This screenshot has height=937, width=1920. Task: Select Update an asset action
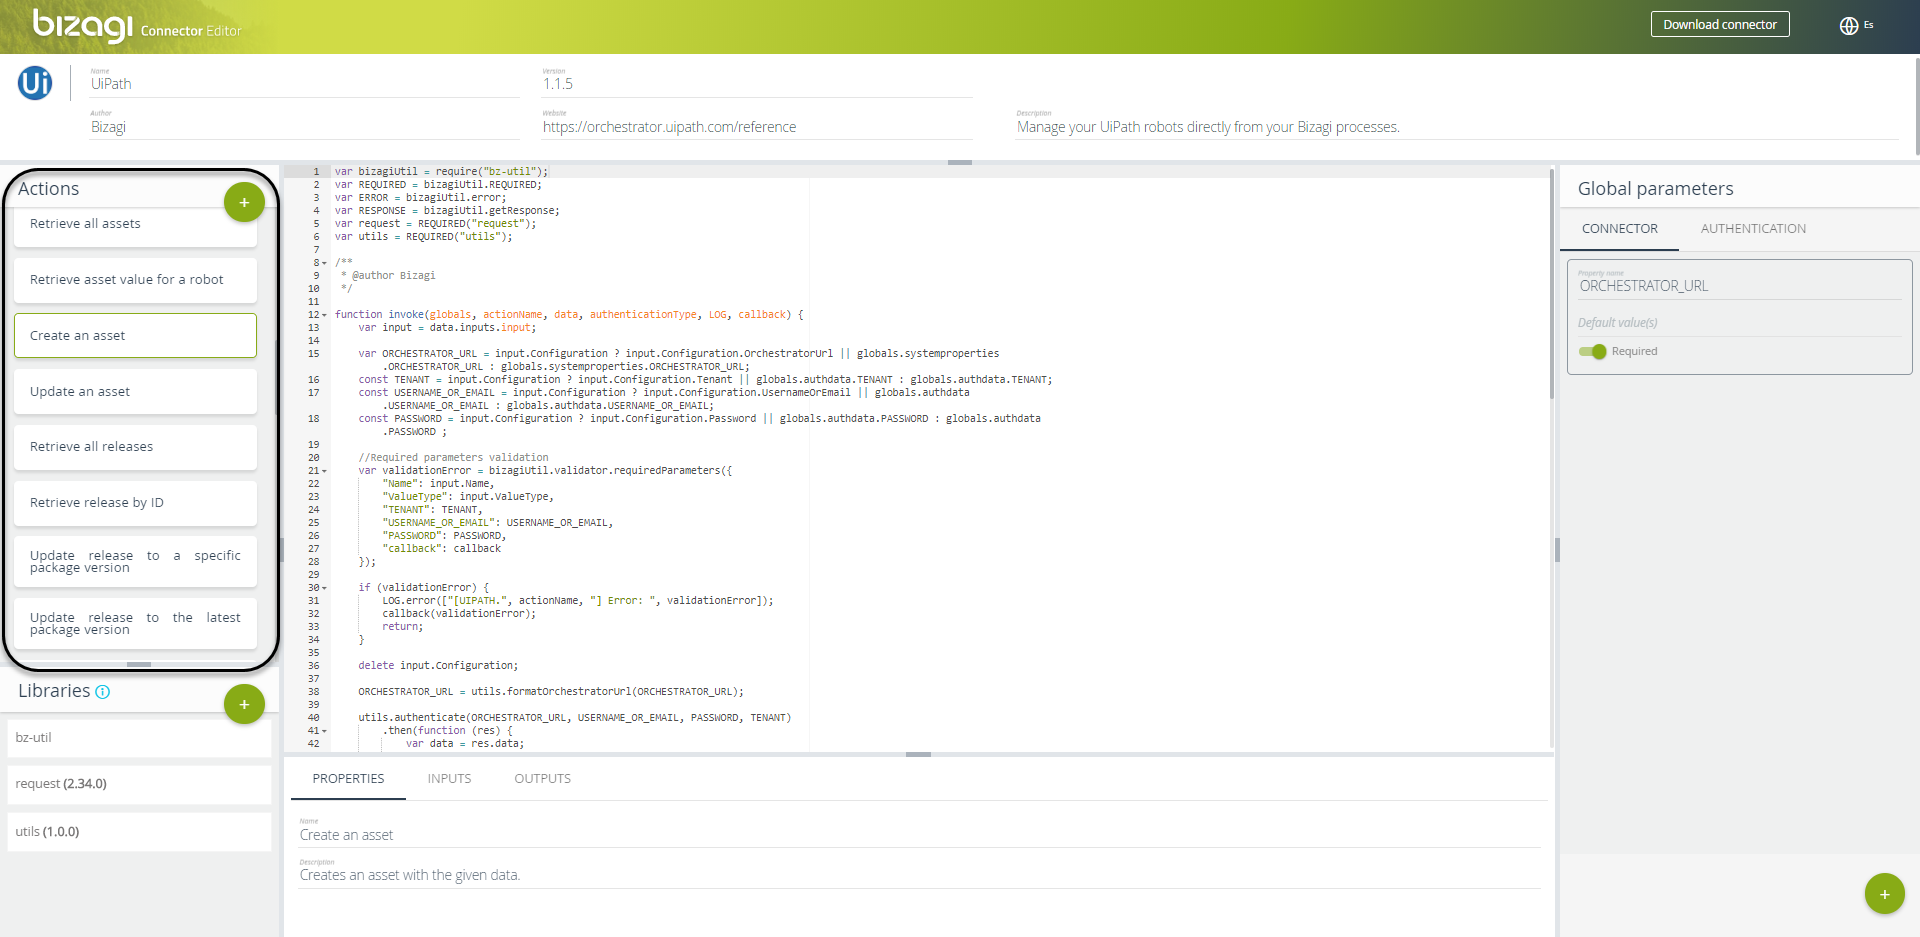pos(135,392)
